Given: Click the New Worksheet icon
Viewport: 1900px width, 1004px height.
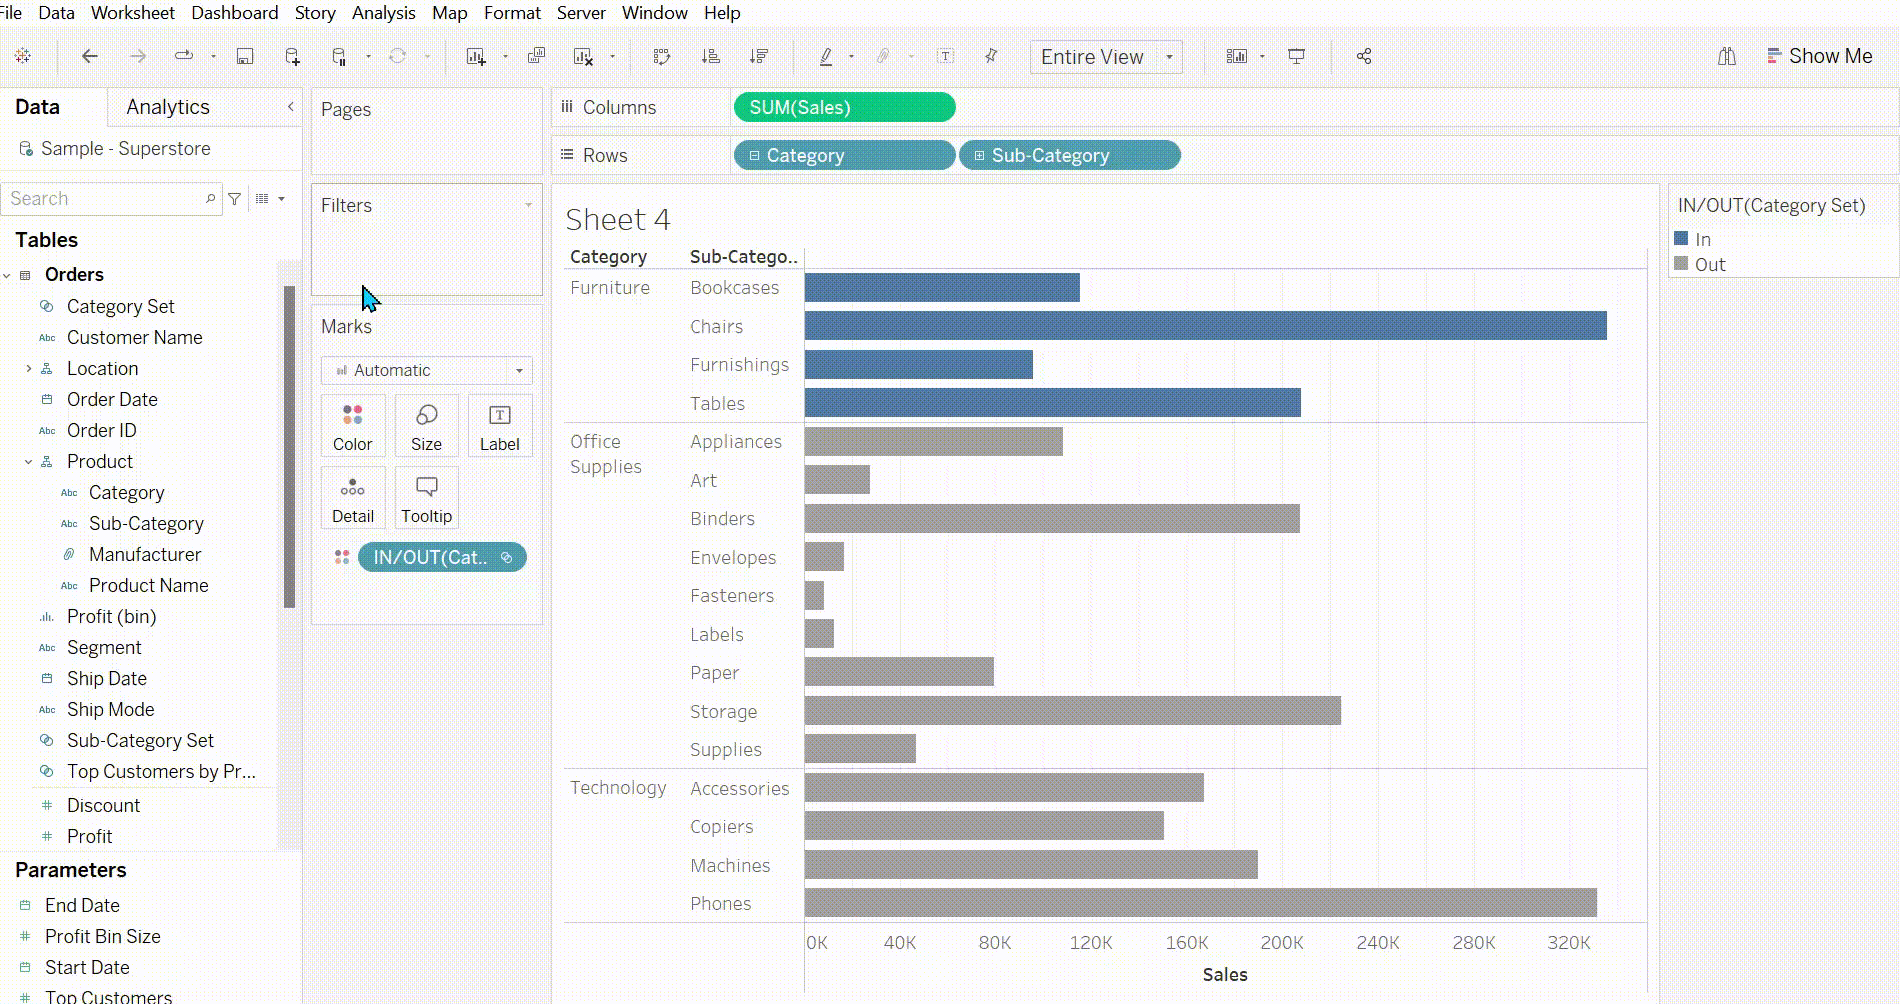Looking at the screenshot, I should click(x=476, y=56).
